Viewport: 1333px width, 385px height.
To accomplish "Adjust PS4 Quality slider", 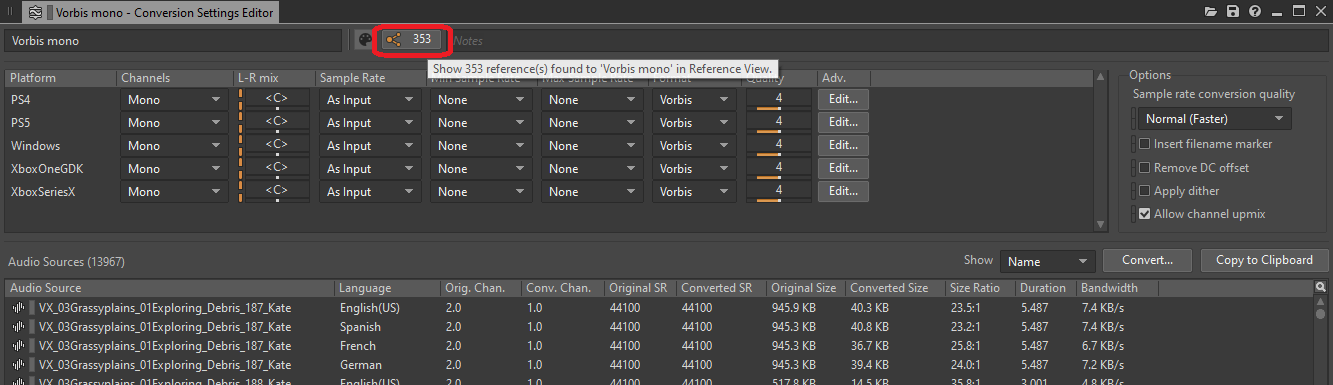I will [779, 99].
